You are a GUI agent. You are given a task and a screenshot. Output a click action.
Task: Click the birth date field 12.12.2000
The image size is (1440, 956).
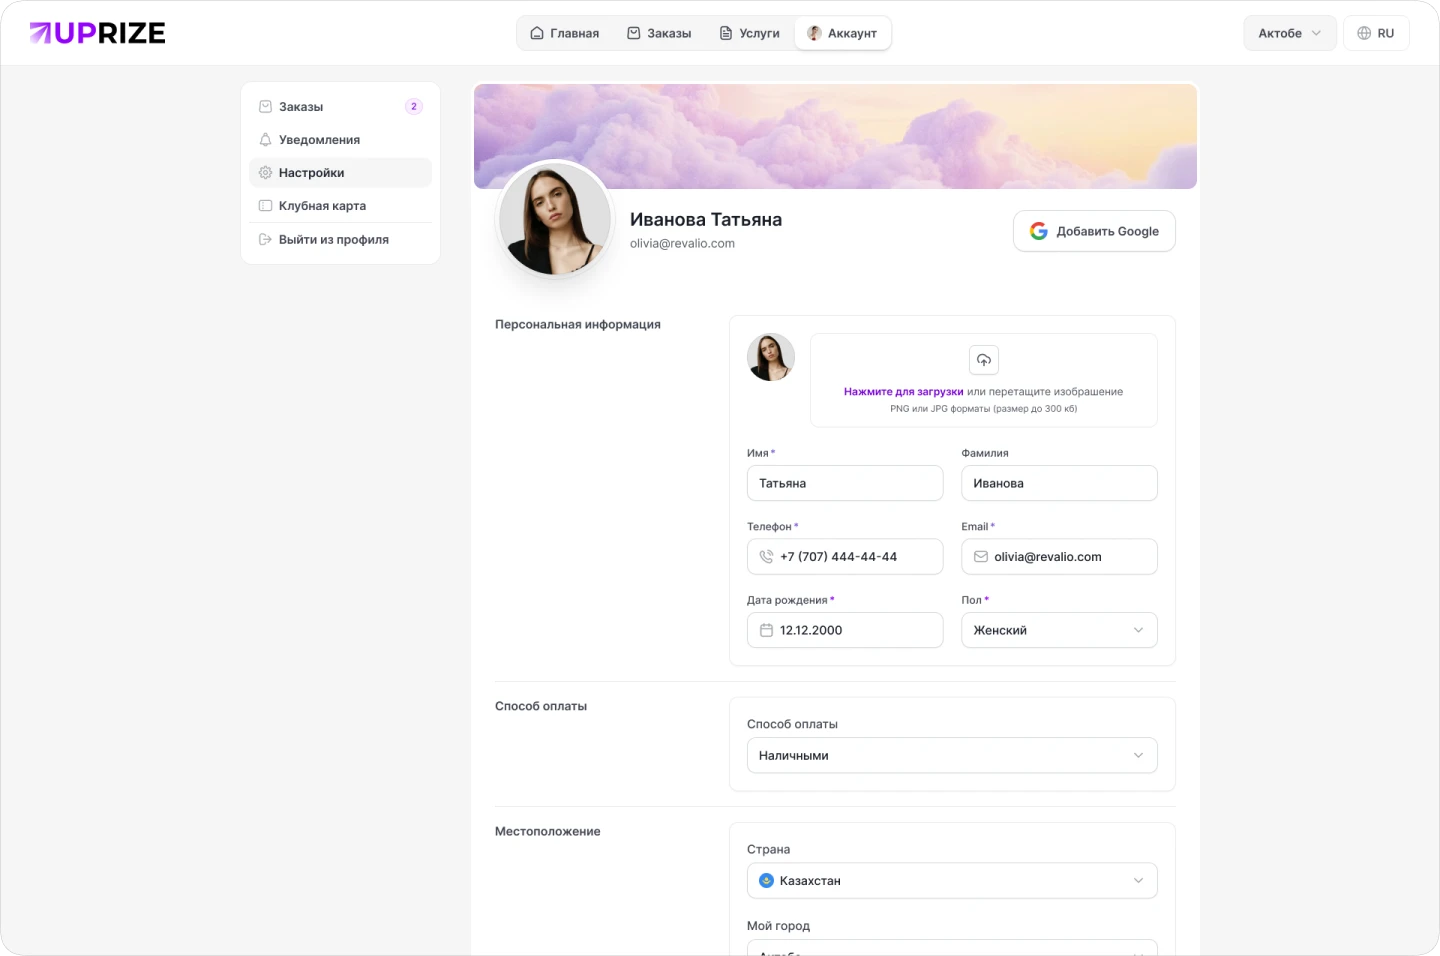click(845, 630)
